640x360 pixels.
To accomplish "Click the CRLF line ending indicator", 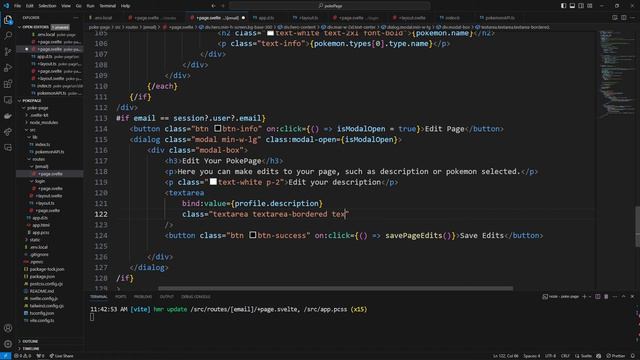I will click(x=565, y=356).
